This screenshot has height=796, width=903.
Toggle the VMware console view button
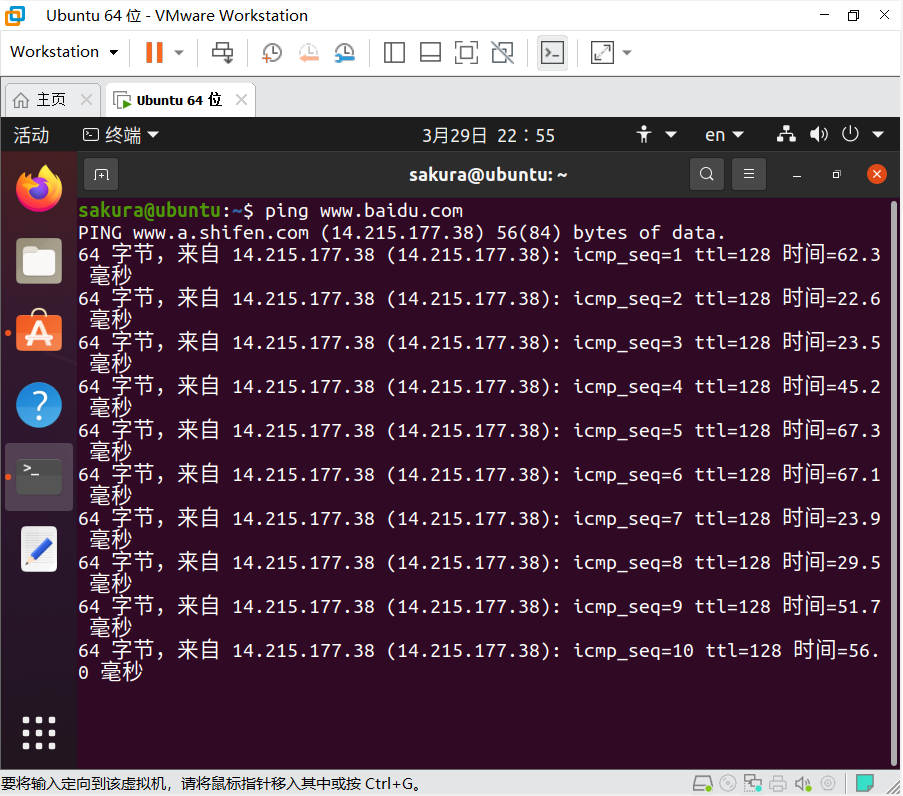click(552, 52)
